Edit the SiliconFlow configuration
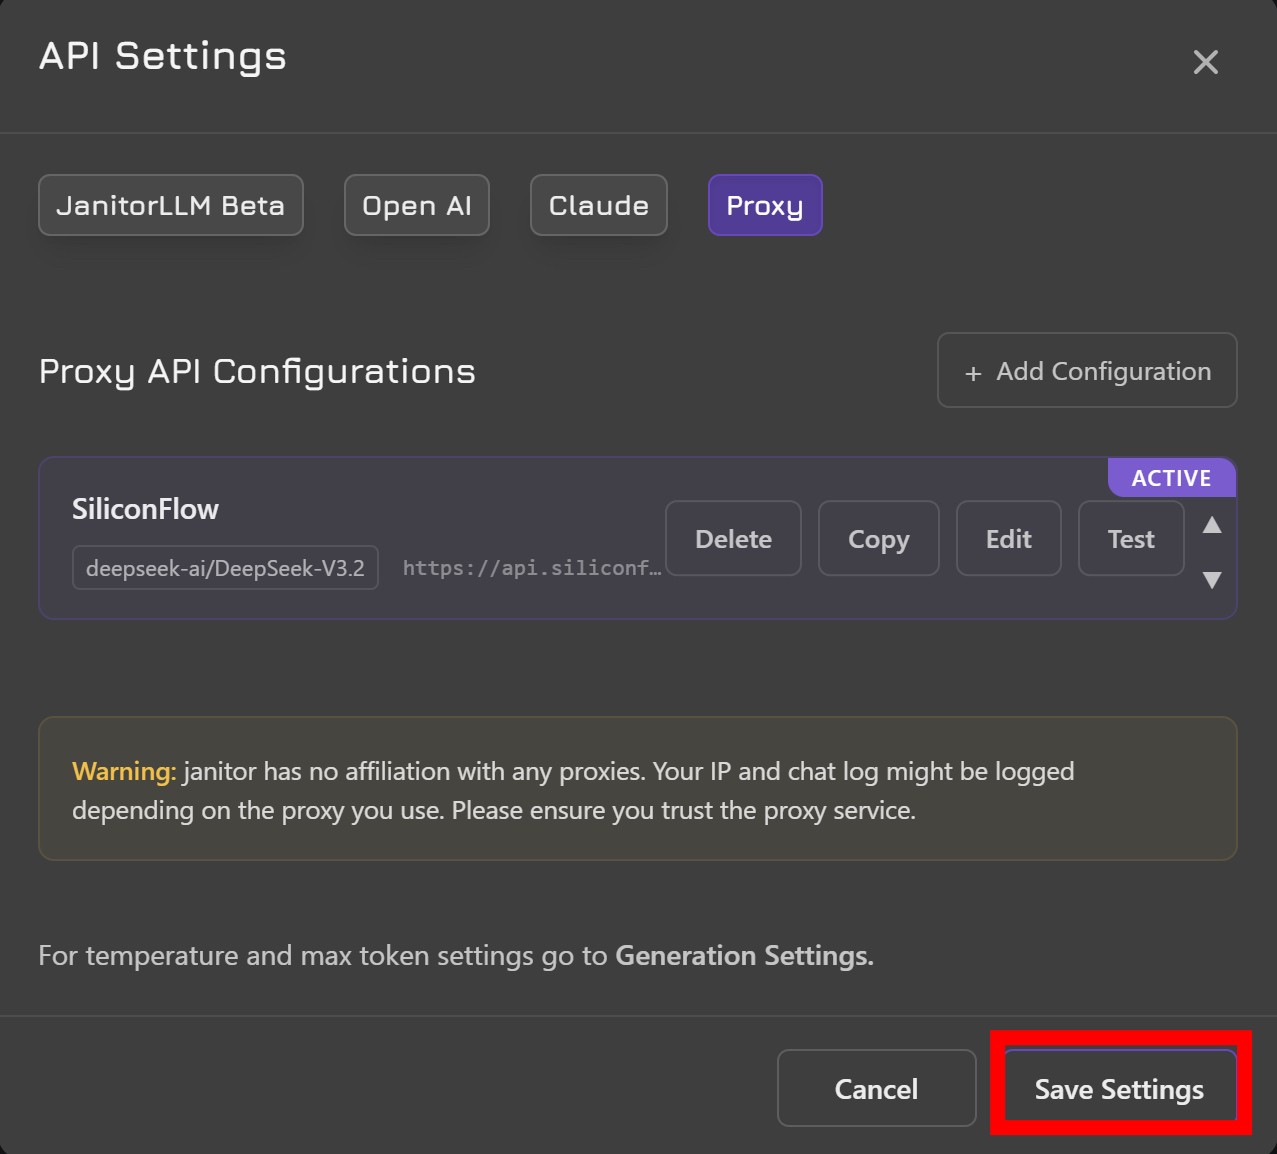The width and height of the screenshot is (1277, 1154). (1008, 538)
